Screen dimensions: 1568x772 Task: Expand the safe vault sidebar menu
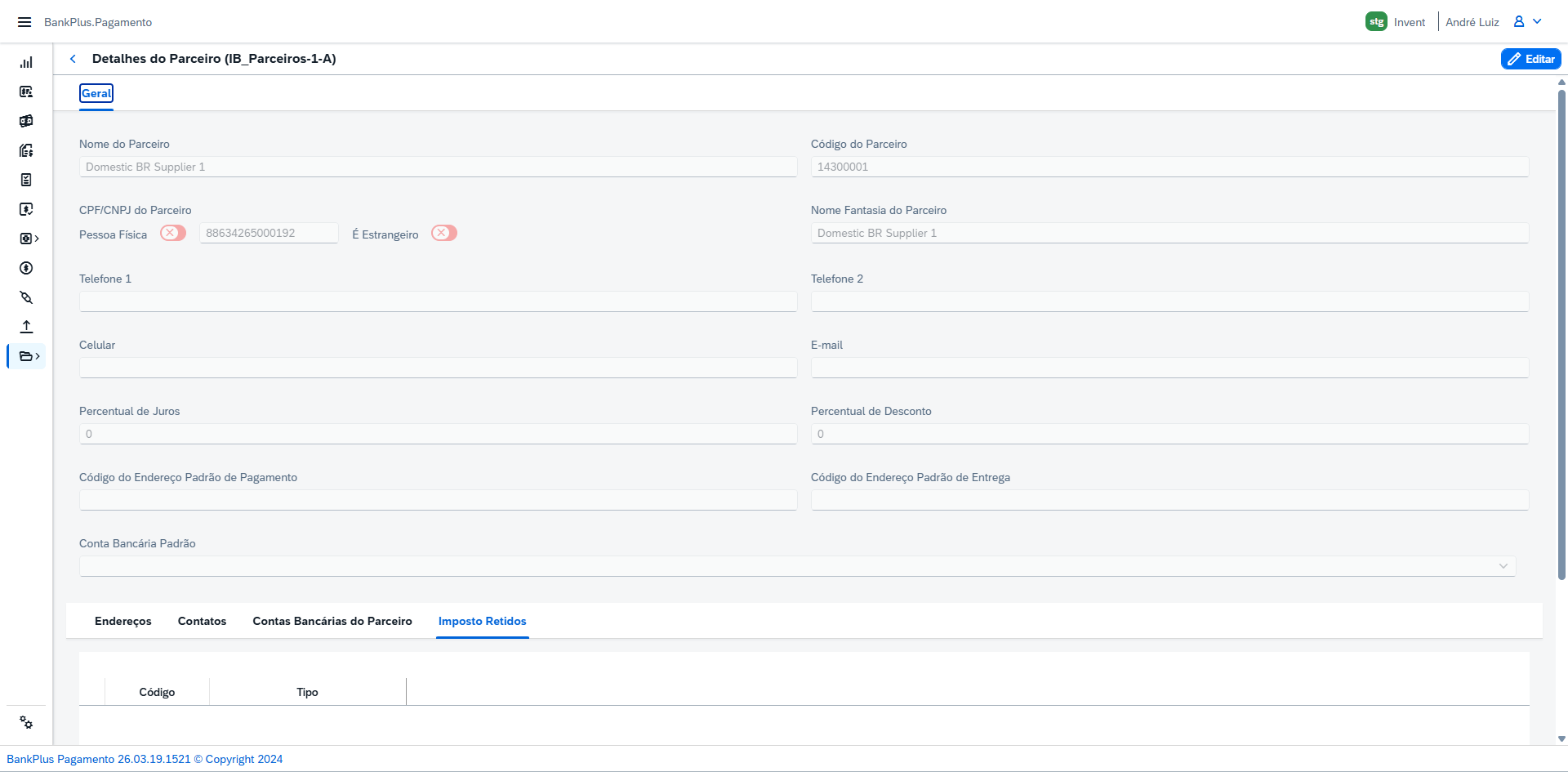coord(29,239)
